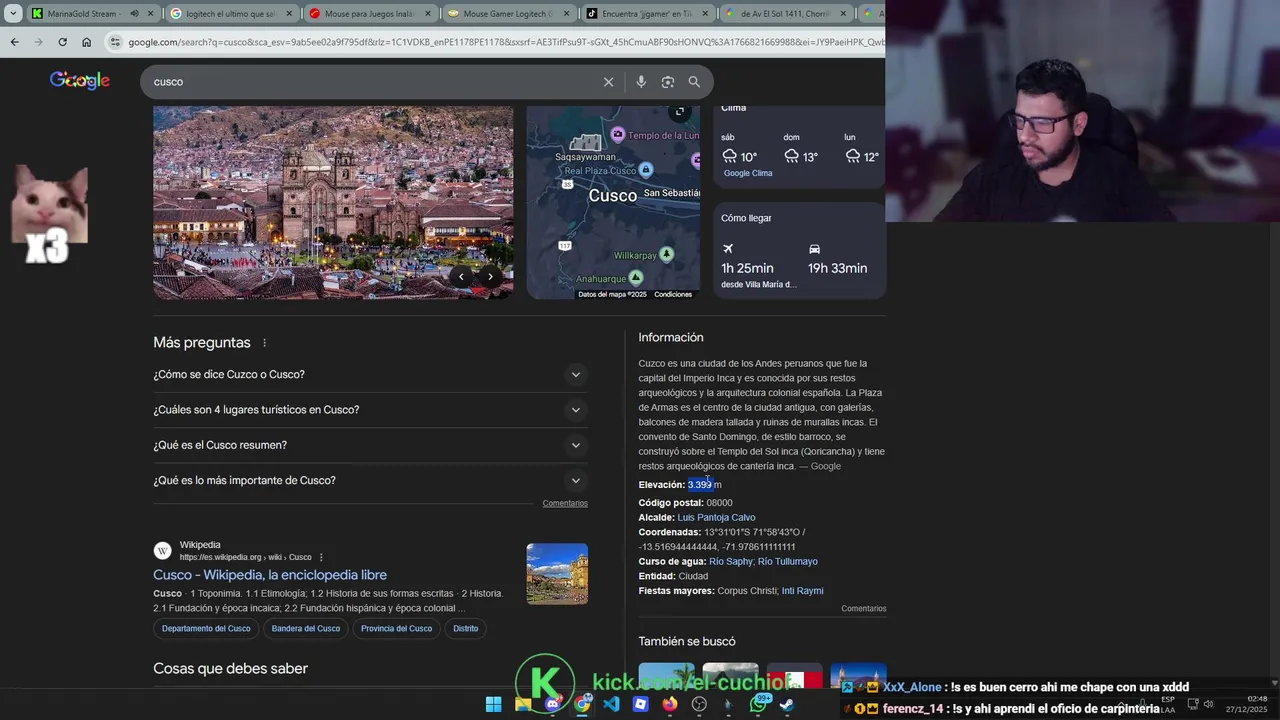Click the 'Bandera del Cusco' chip
The width and height of the screenshot is (1280, 720).
306,628
